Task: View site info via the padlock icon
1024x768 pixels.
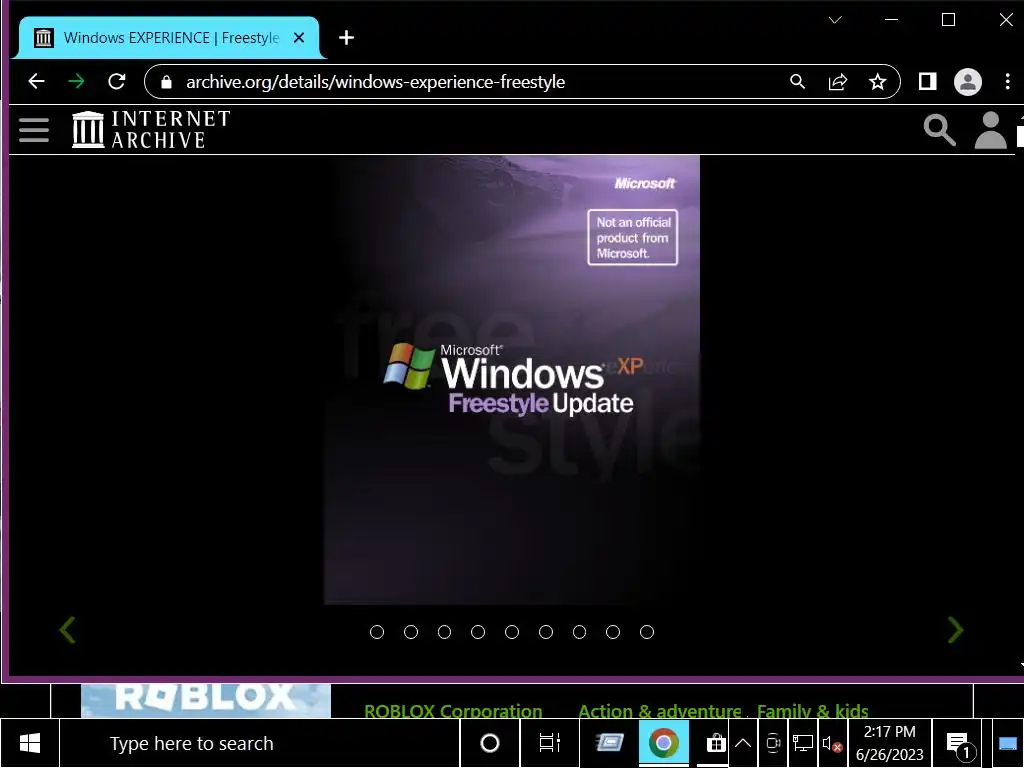Action: 167,82
